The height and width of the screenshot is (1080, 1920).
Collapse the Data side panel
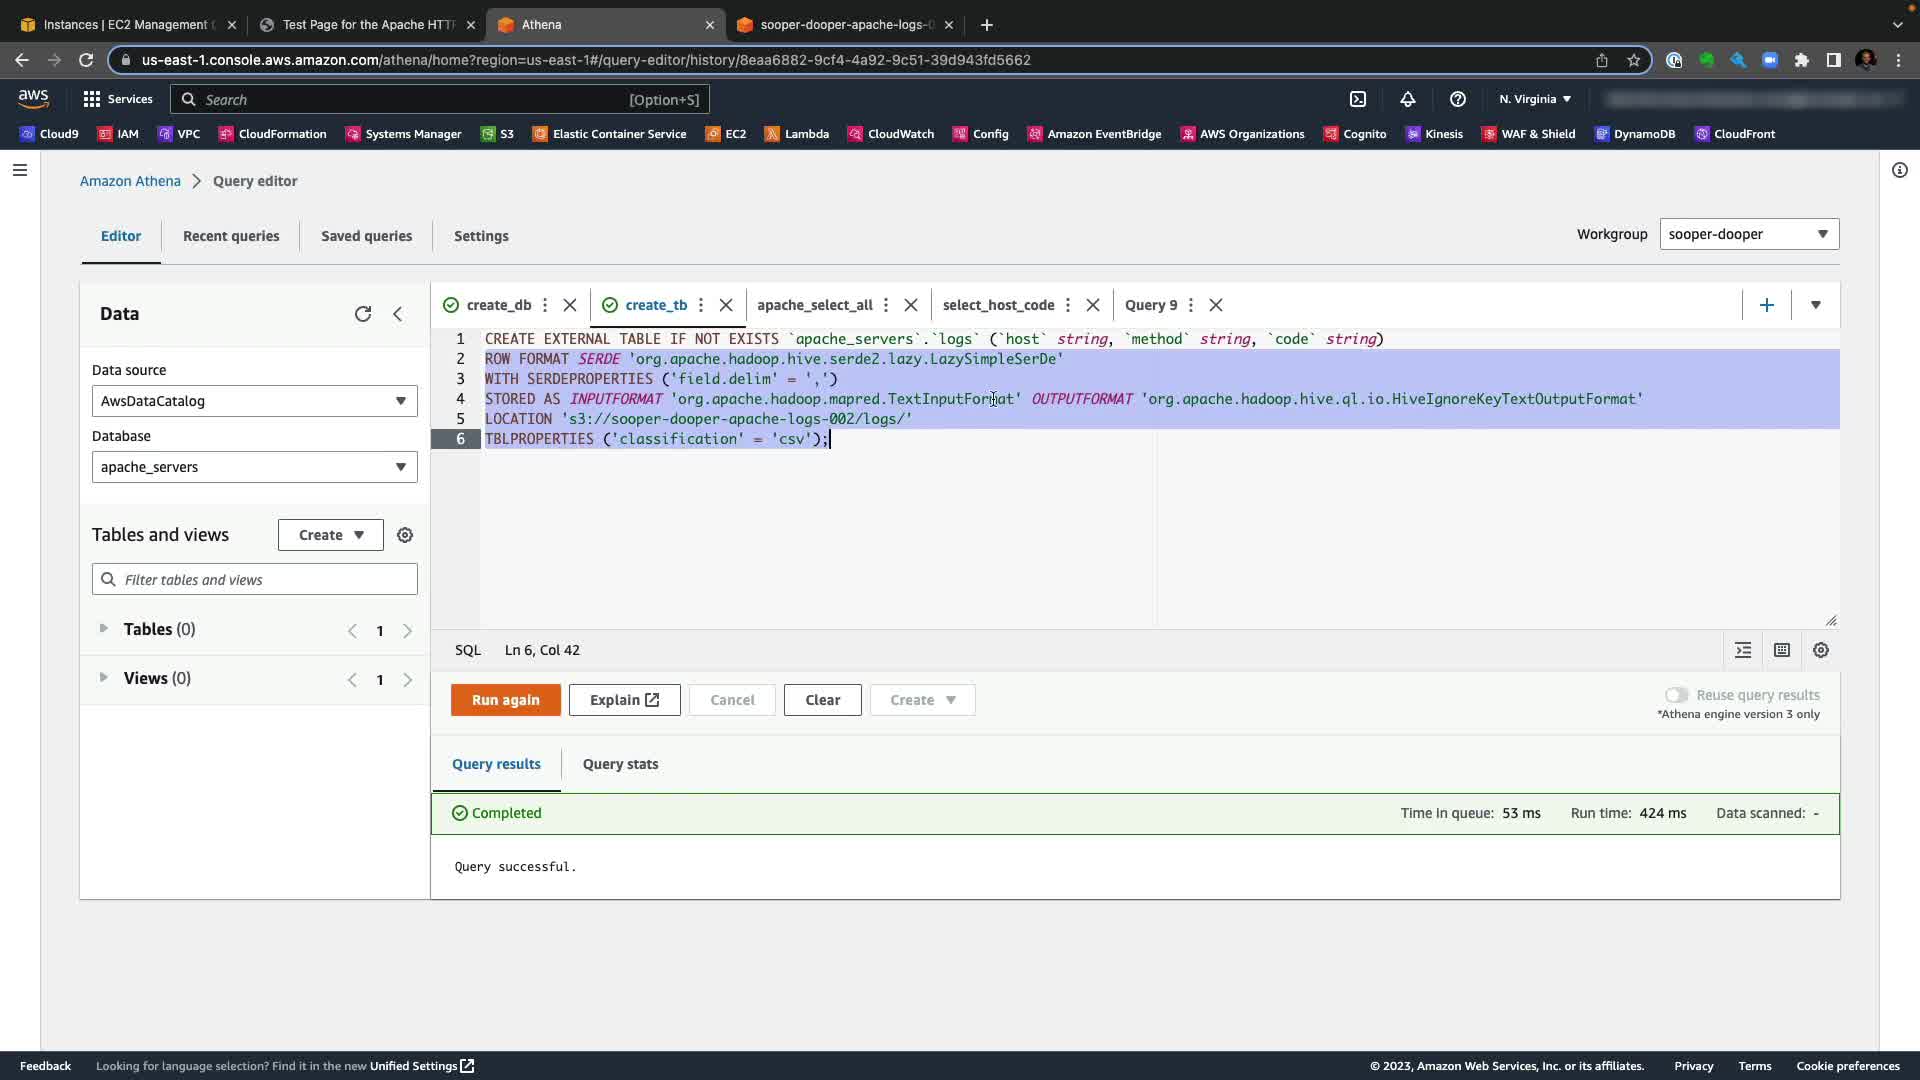(x=398, y=314)
